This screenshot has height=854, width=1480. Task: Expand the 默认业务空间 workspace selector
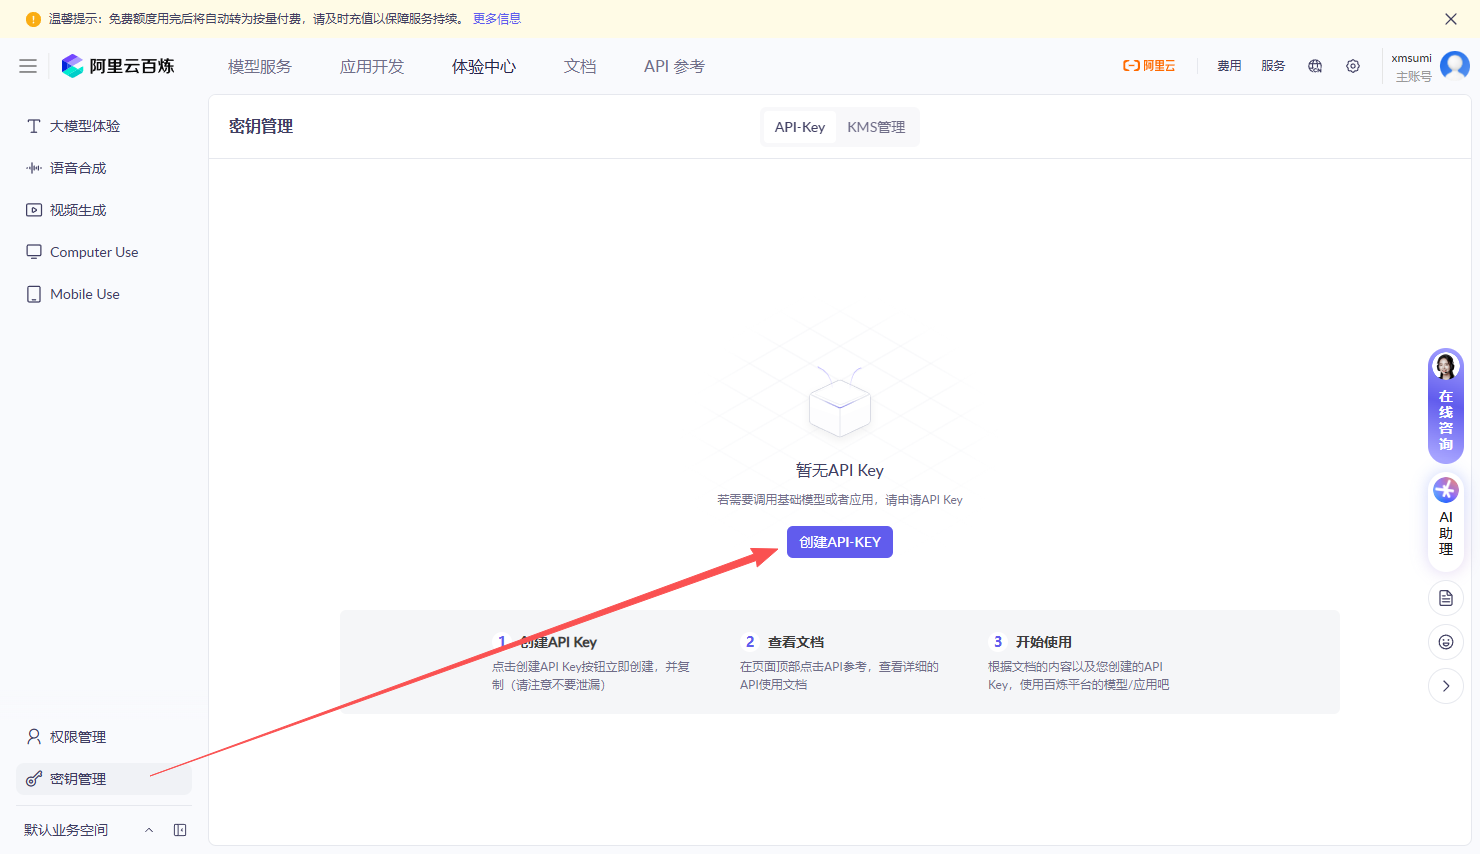(88, 830)
